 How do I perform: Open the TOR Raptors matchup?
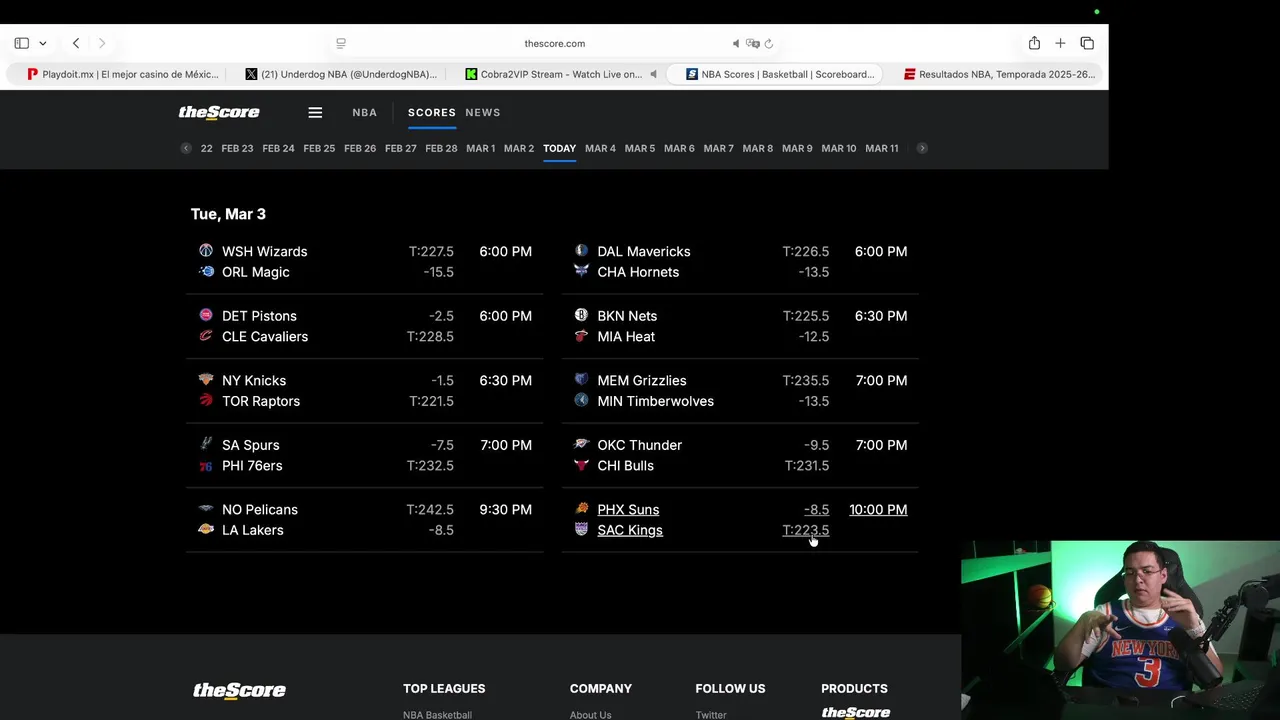[261, 401]
